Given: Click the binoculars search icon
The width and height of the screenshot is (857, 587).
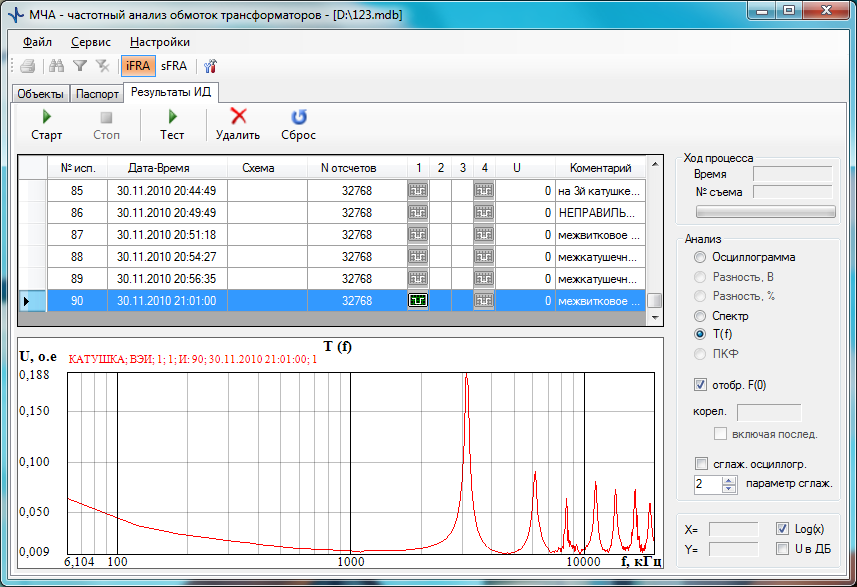Looking at the screenshot, I should point(57,66).
